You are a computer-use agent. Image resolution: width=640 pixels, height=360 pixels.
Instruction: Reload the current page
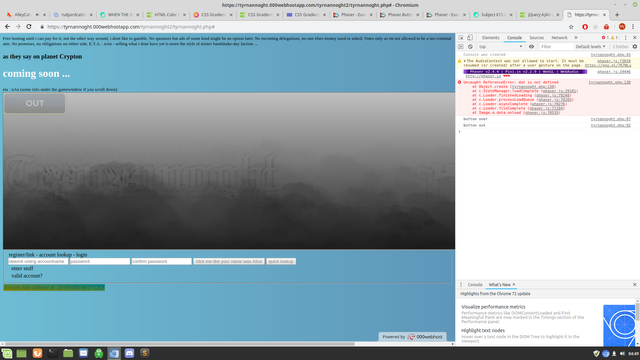pyautogui.click(x=29, y=27)
